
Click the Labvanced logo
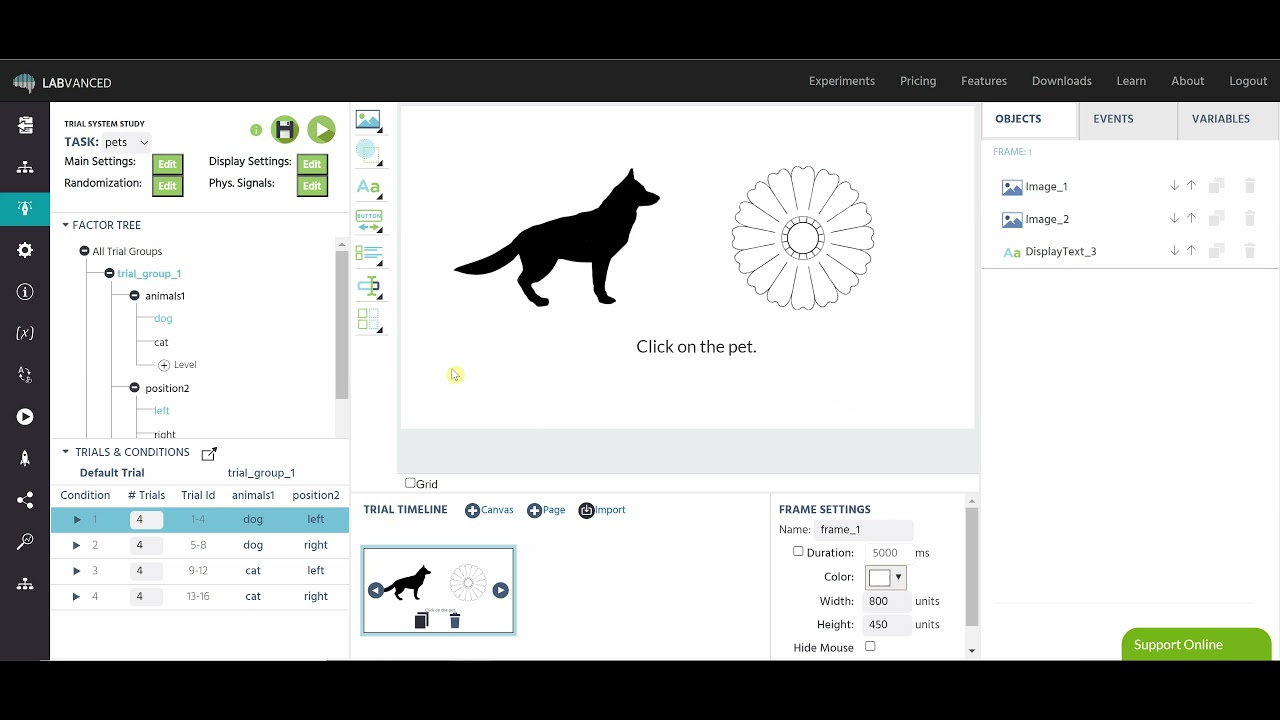62,82
